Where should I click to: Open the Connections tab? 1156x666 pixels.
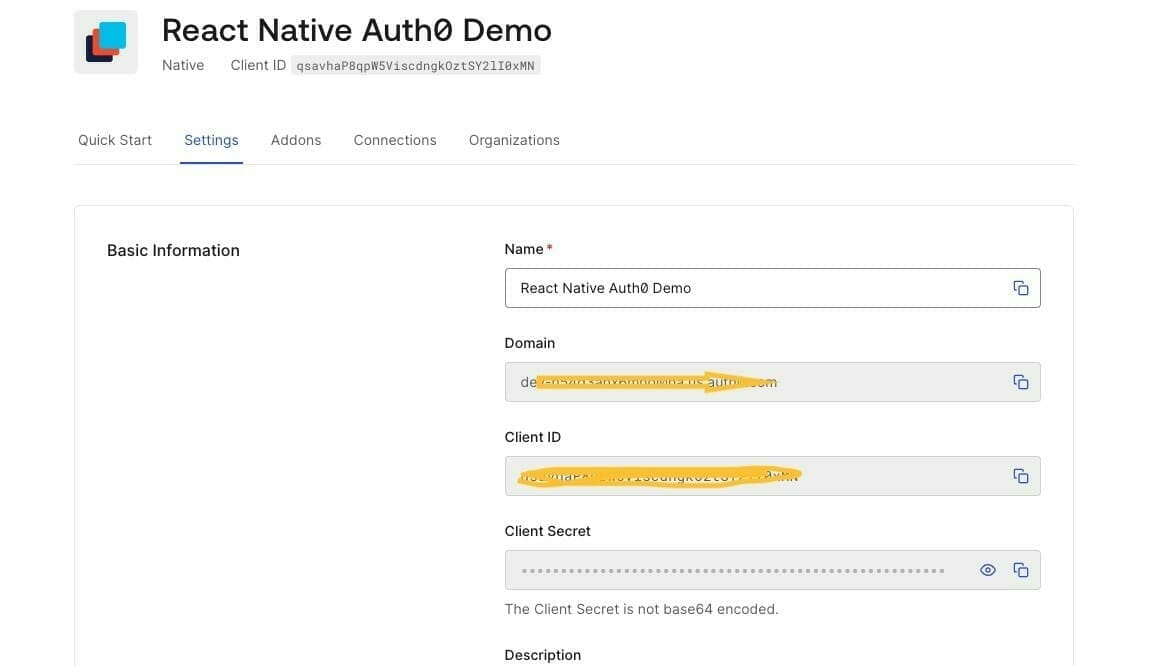click(394, 140)
